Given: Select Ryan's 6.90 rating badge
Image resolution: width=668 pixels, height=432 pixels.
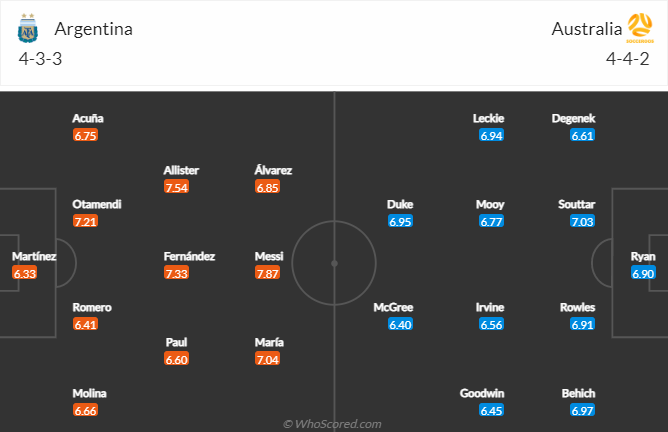Looking at the screenshot, I should 643,273.
